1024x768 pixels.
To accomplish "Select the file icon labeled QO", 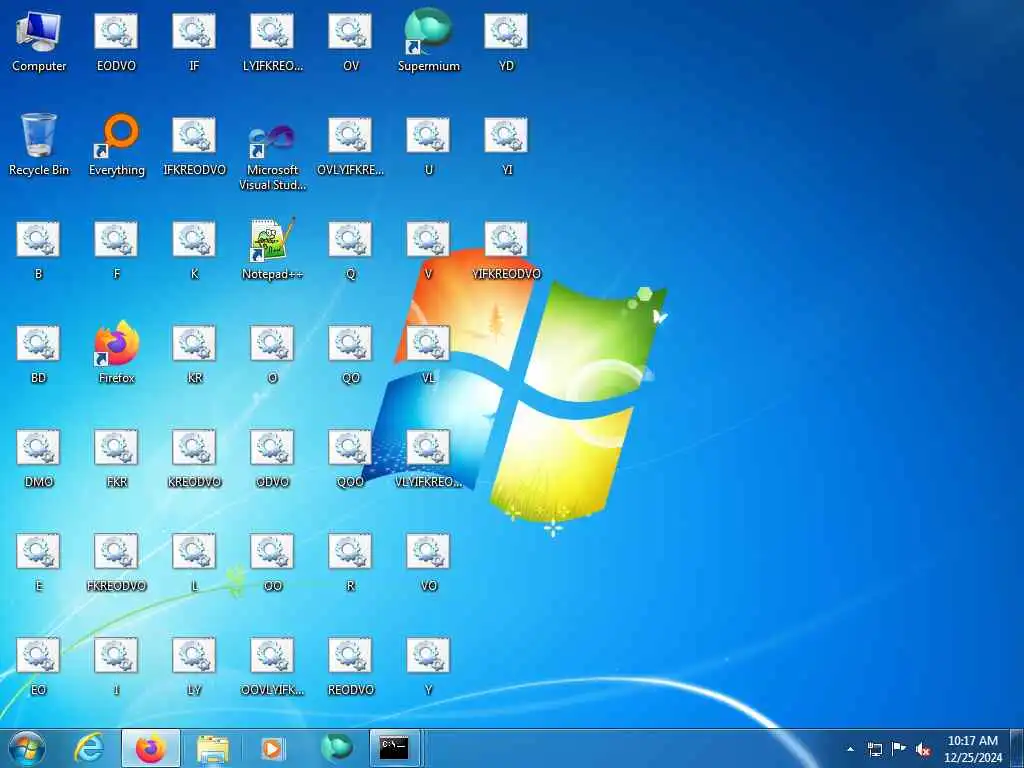I will coord(351,353).
